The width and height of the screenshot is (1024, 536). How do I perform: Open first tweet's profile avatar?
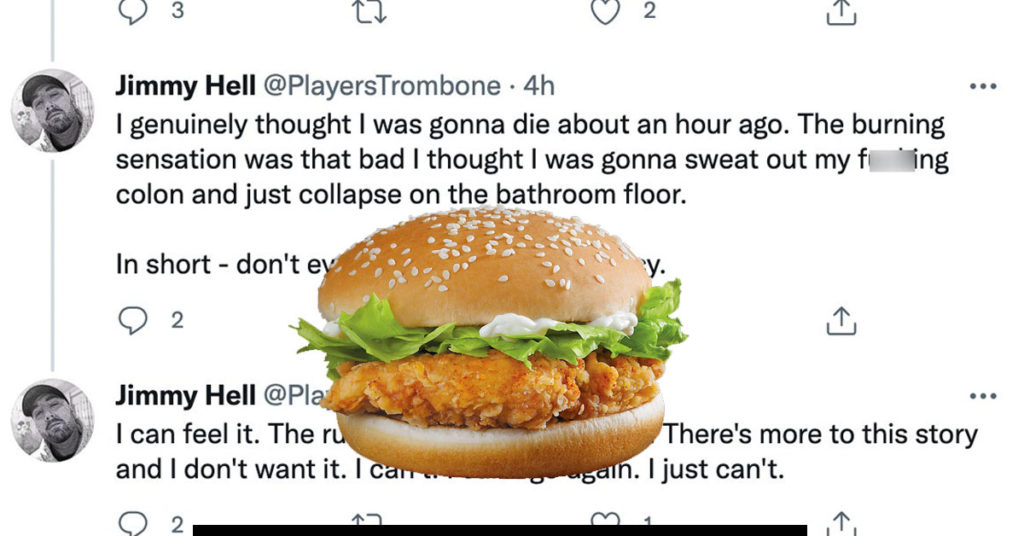(x=52, y=110)
